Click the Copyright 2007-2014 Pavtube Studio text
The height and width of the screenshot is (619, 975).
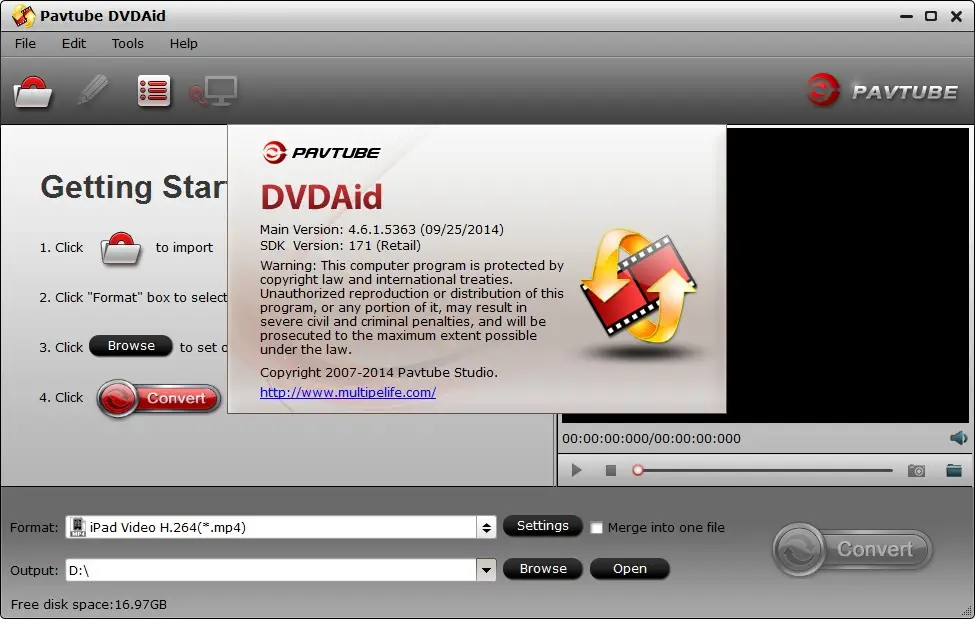coord(379,373)
